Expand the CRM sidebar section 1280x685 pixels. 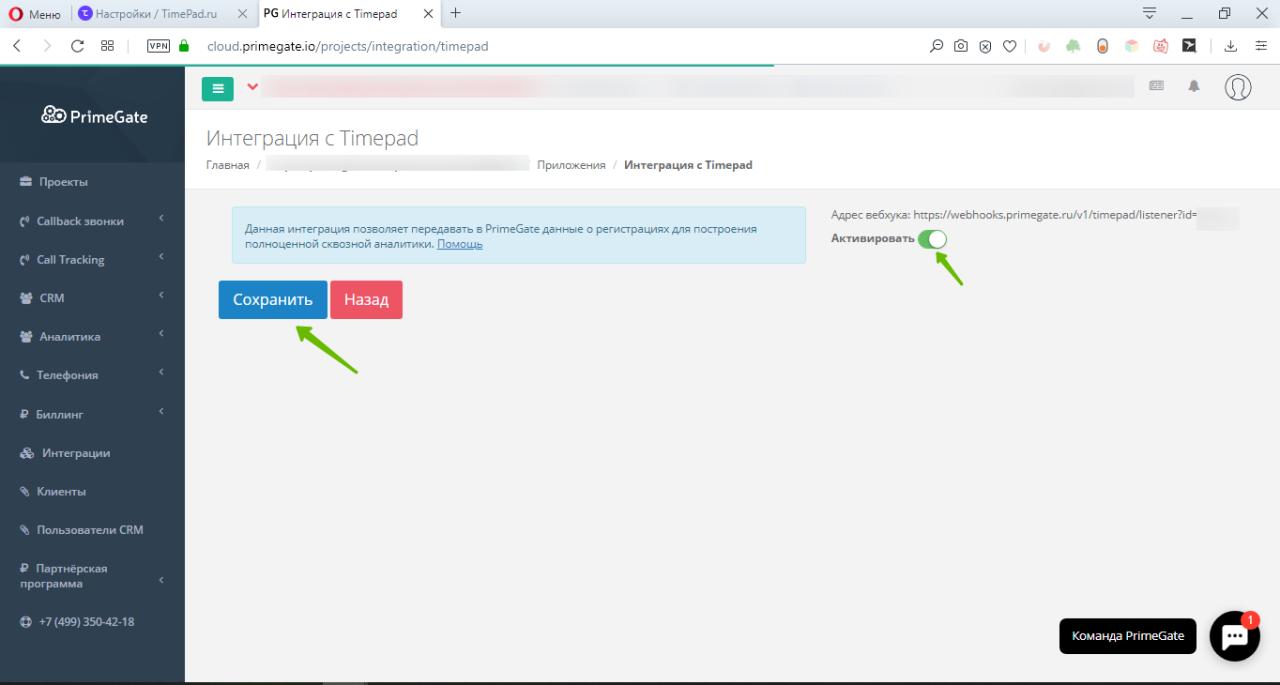coord(92,298)
